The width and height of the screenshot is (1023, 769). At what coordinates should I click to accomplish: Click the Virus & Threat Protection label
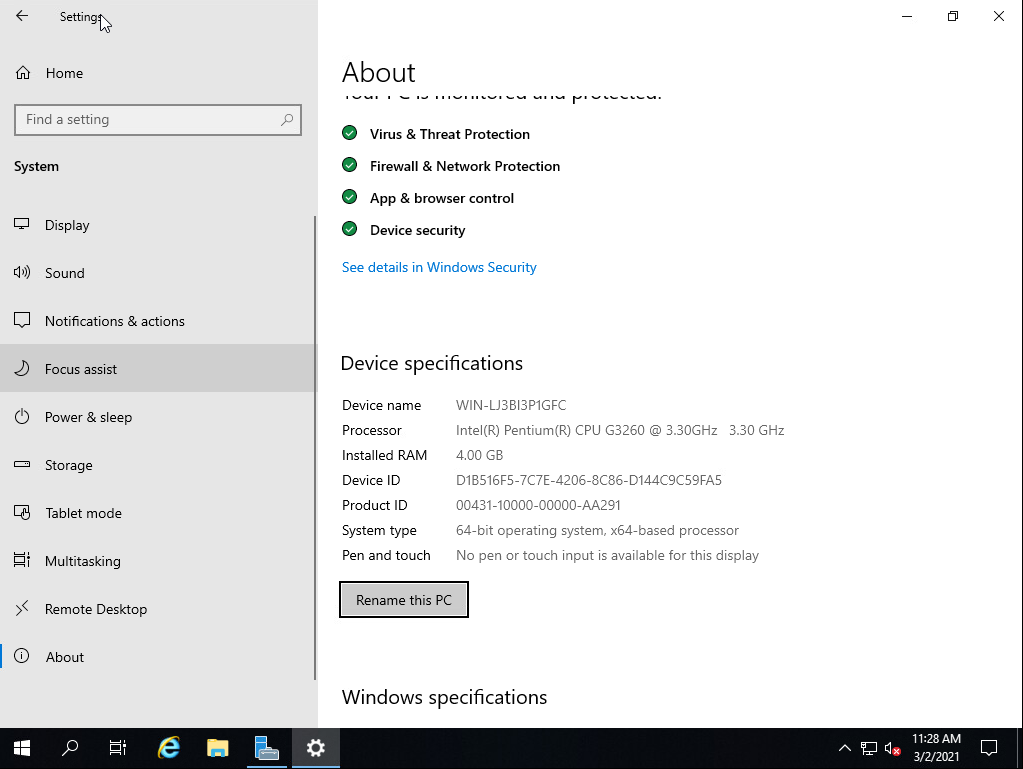(450, 134)
